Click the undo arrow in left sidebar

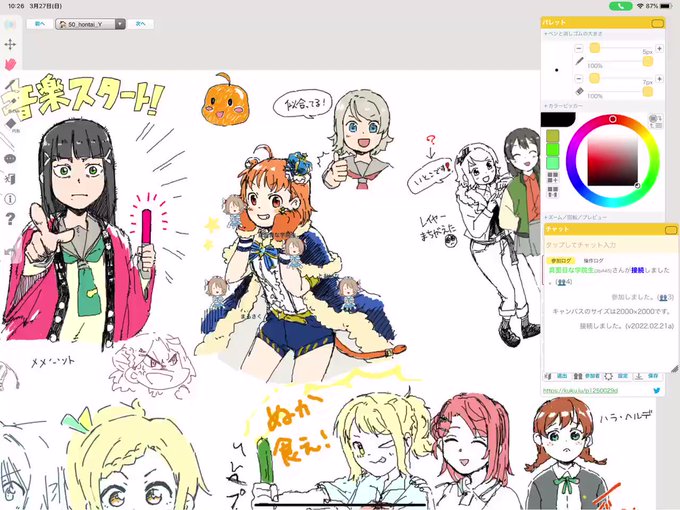pos(10,252)
